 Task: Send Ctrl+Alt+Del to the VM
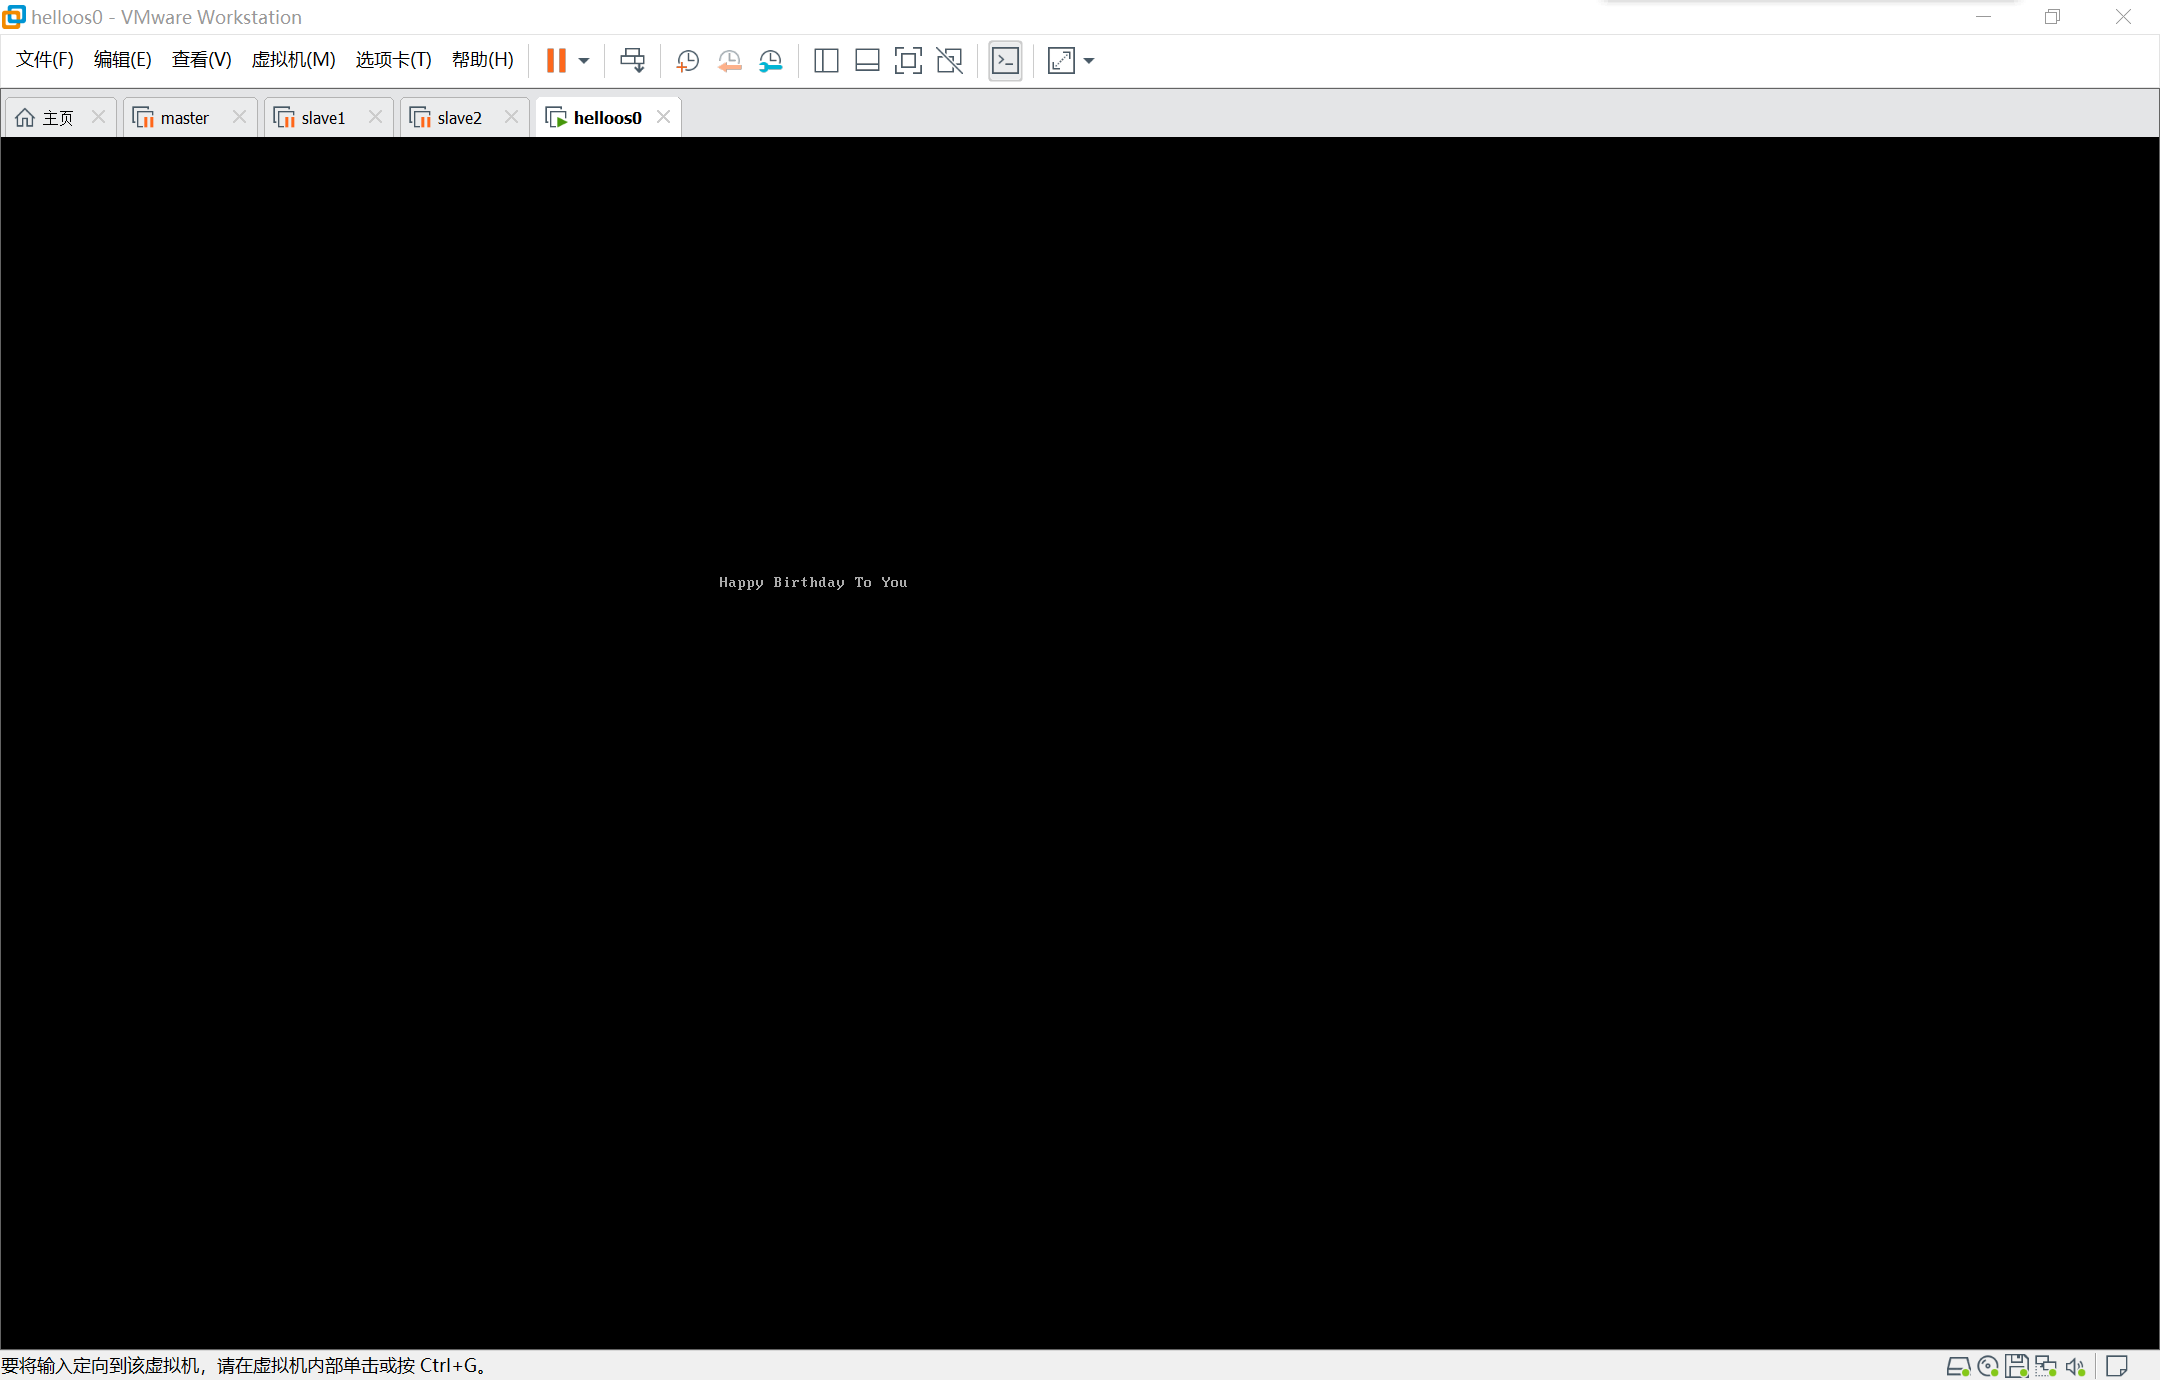click(x=632, y=61)
